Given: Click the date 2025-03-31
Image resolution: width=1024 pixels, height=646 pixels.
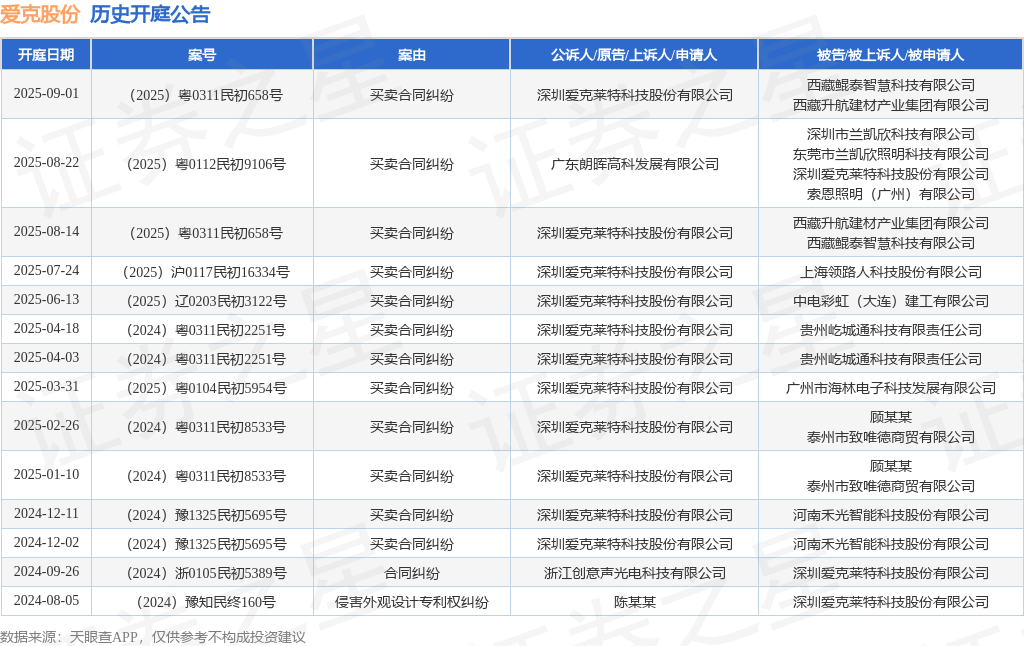Looking at the screenshot, I should (x=46, y=387).
